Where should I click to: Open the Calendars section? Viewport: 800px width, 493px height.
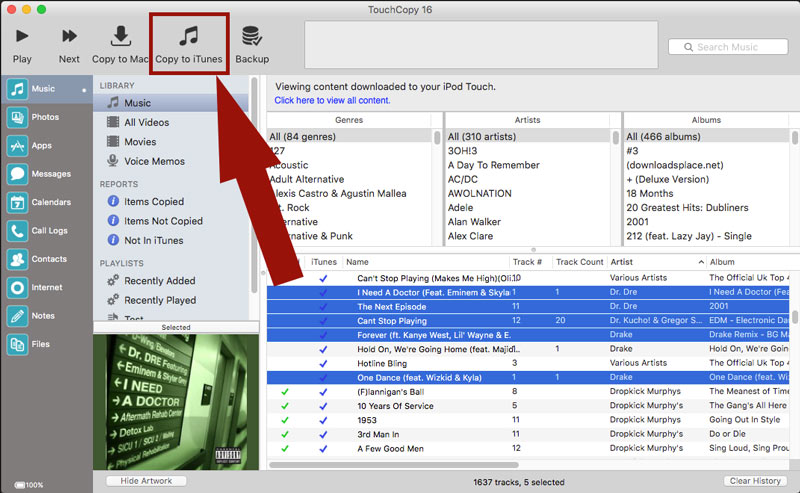pos(46,203)
